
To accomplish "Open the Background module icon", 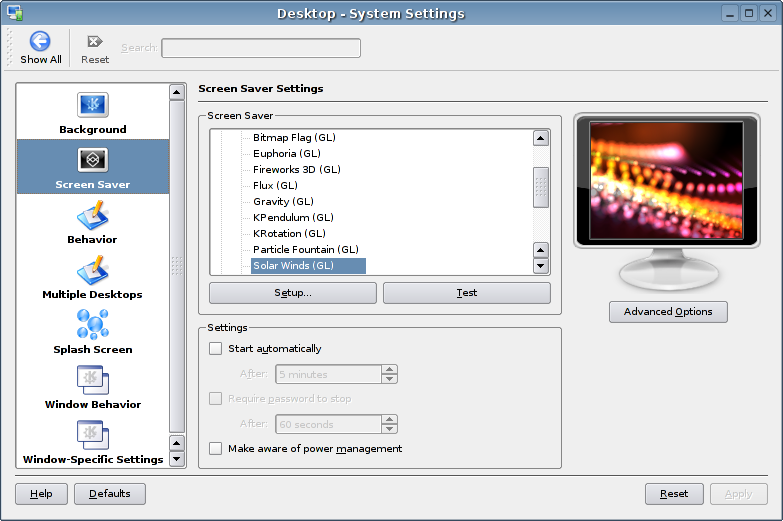I will (x=92, y=105).
